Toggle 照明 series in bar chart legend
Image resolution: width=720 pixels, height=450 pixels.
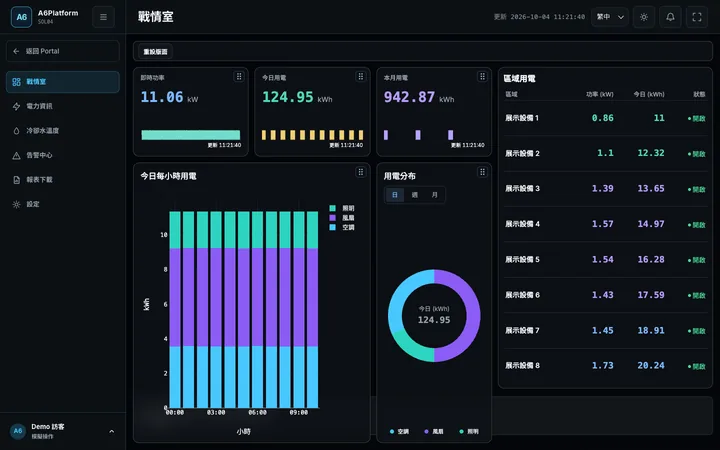(x=342, y=208)
